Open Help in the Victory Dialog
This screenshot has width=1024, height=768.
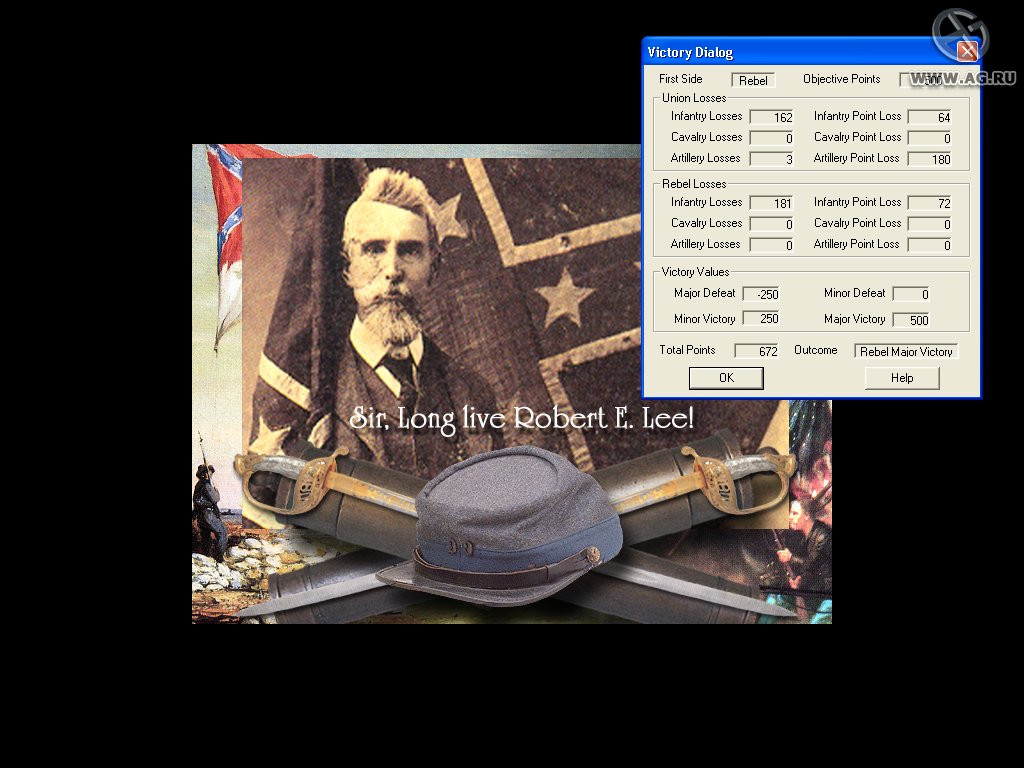click(902, 378)
